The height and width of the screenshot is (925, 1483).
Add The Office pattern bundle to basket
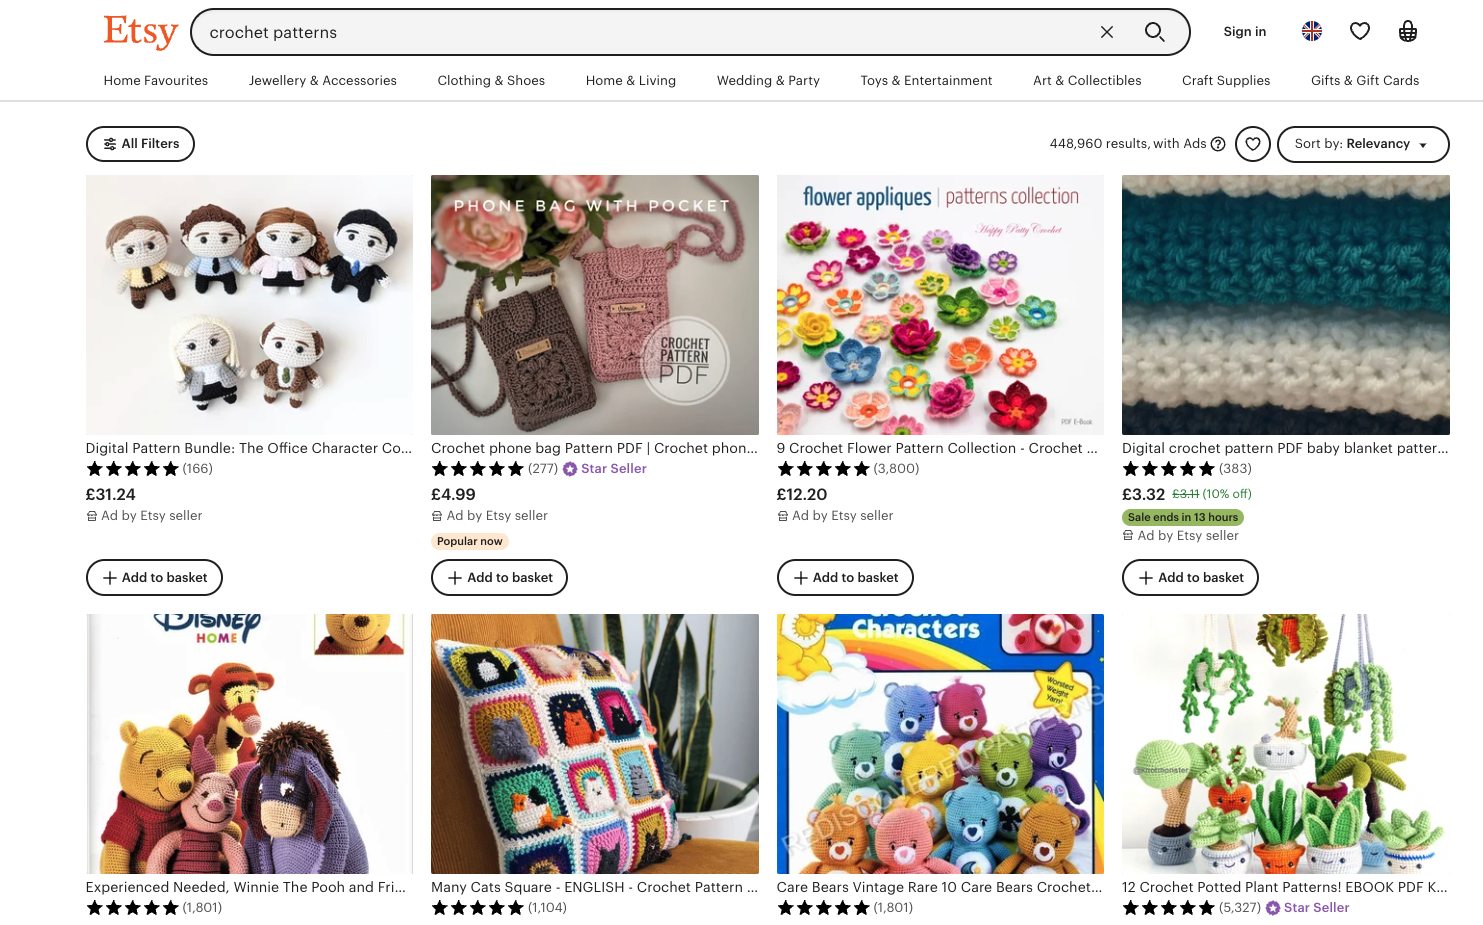[154, 577]
